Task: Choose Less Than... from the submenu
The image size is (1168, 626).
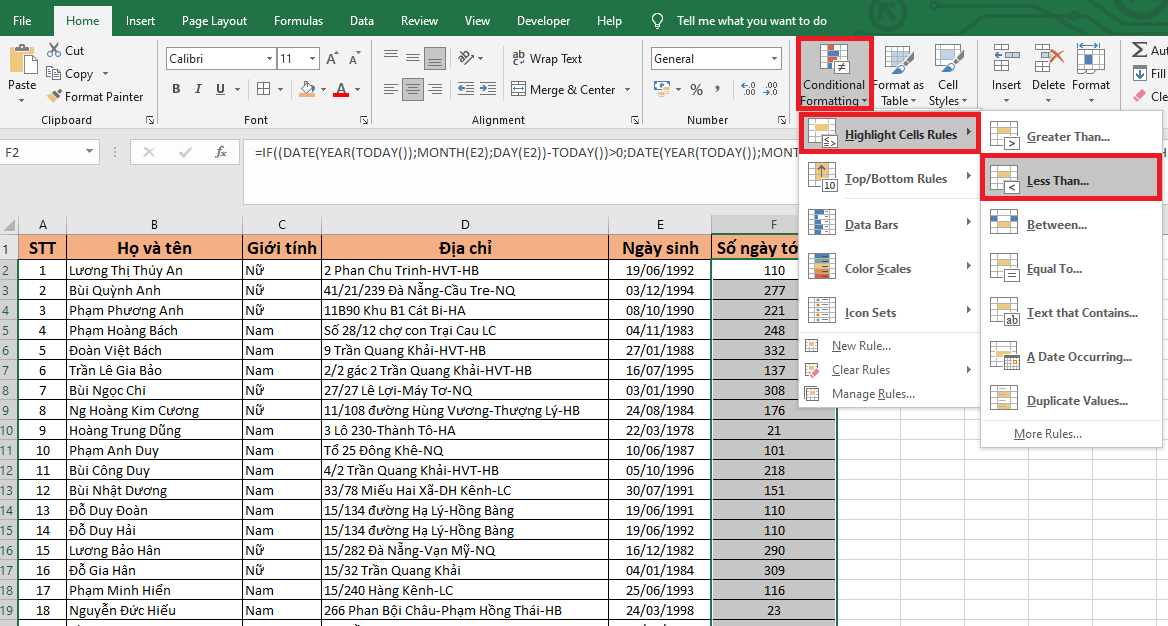Action: 1057,181
